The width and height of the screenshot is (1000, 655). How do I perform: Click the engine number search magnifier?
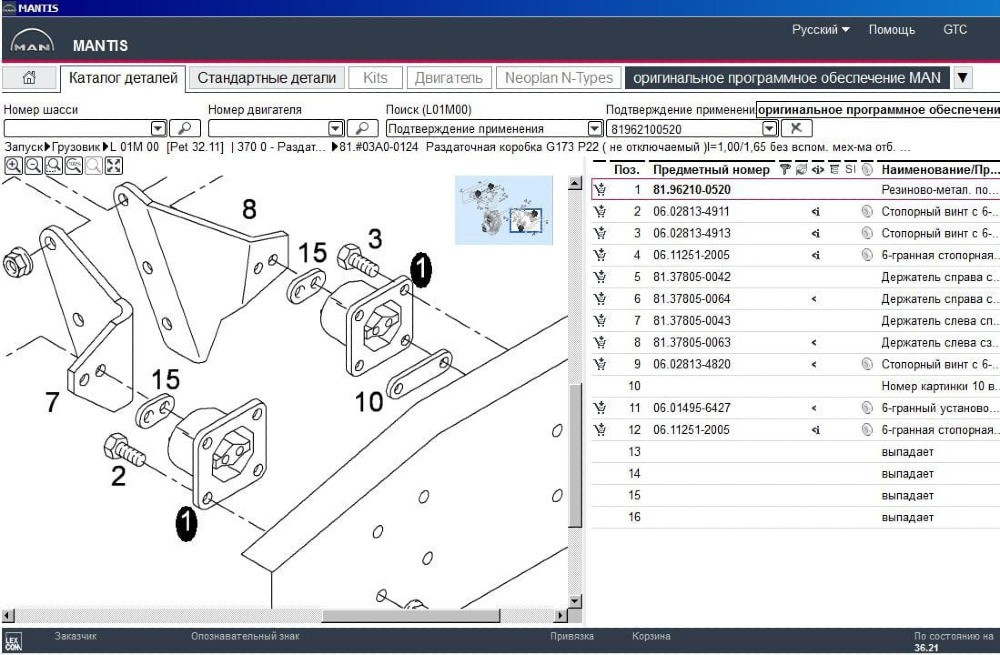[362, 128]
